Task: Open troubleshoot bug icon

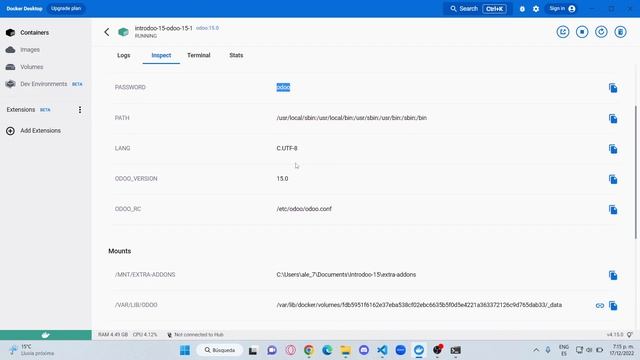Action: pos(522,9)
